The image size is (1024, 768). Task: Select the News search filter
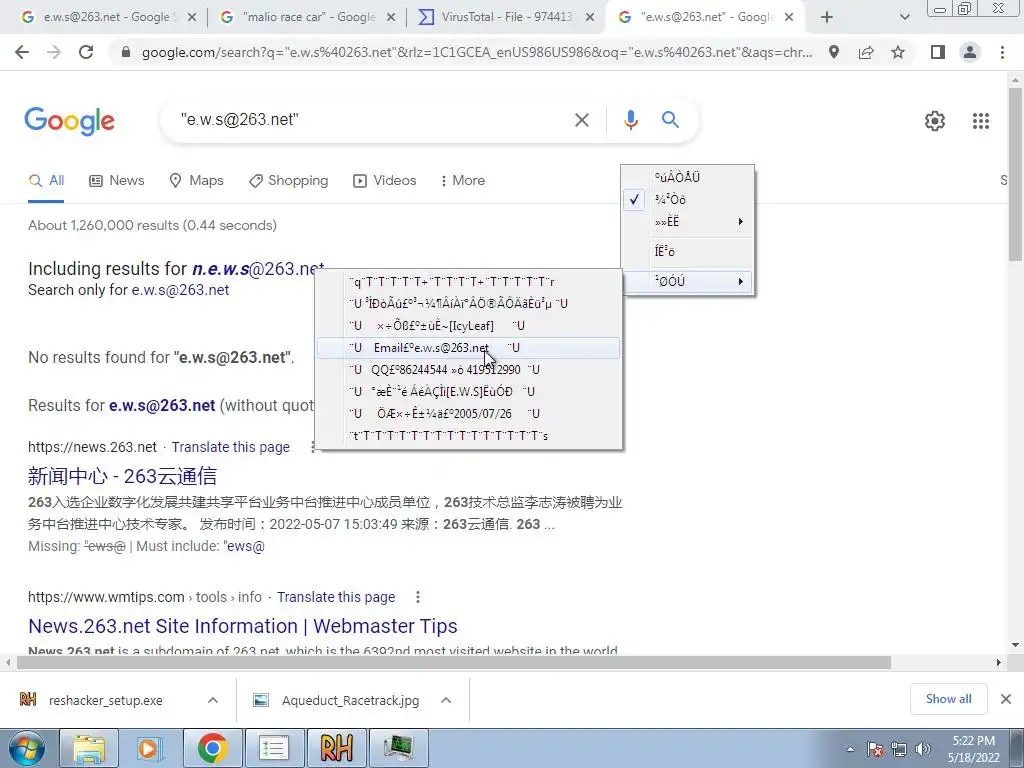[x=116, y=180]
